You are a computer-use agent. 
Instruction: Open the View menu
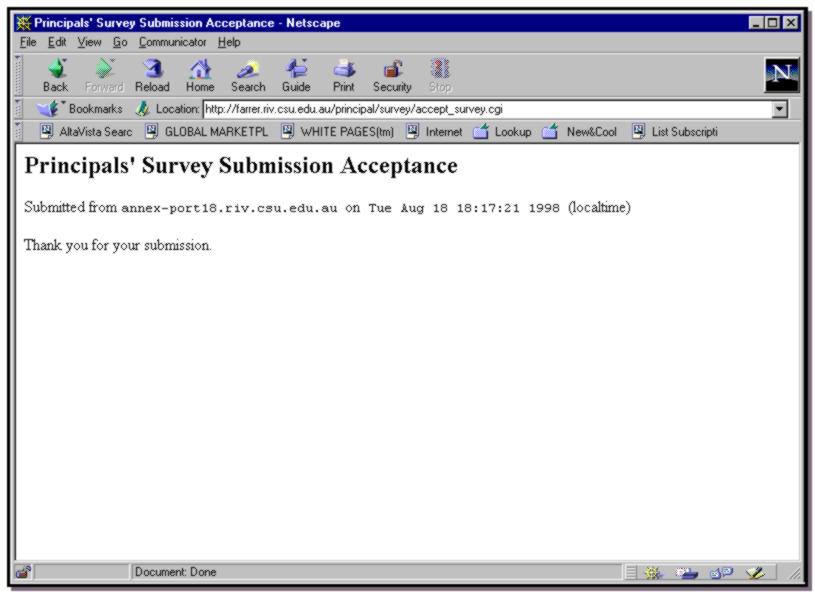click(x=89, y=42)
